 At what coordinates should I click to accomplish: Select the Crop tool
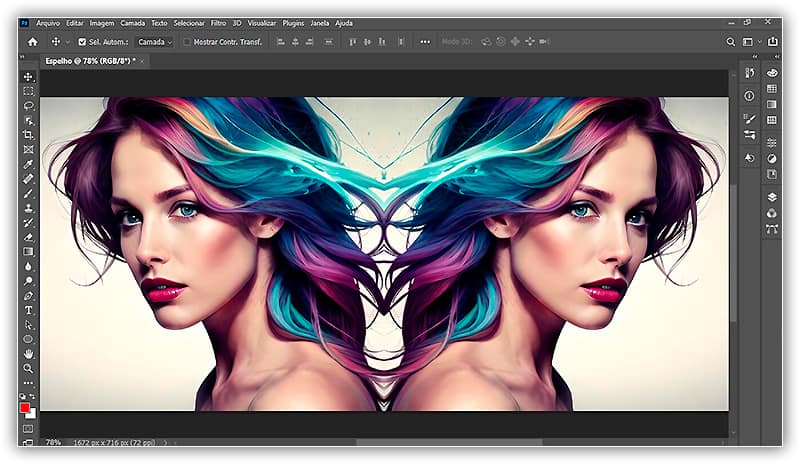tap(28, 135)
